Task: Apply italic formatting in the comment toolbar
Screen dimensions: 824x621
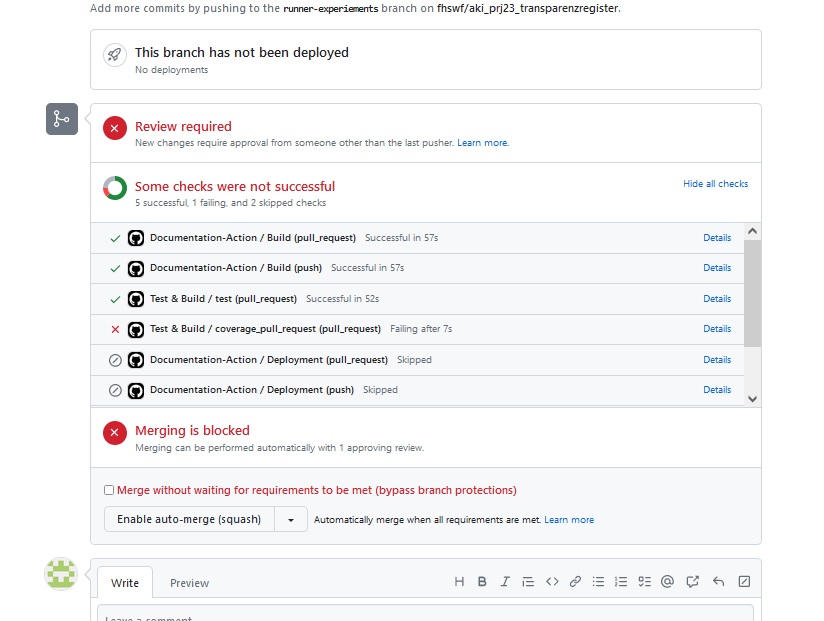Action: click(504, 581)
